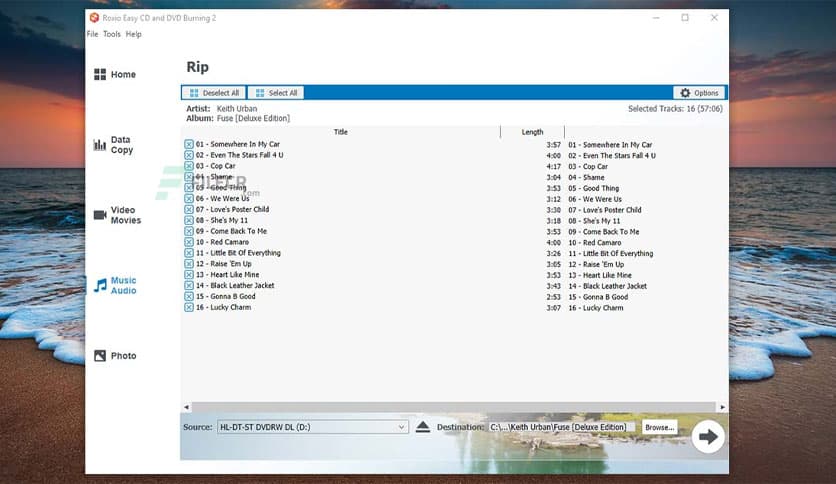This screenshot has width=836, height=484.
Task: Click the 3:57 length of track 01
Action: point(553,144)
